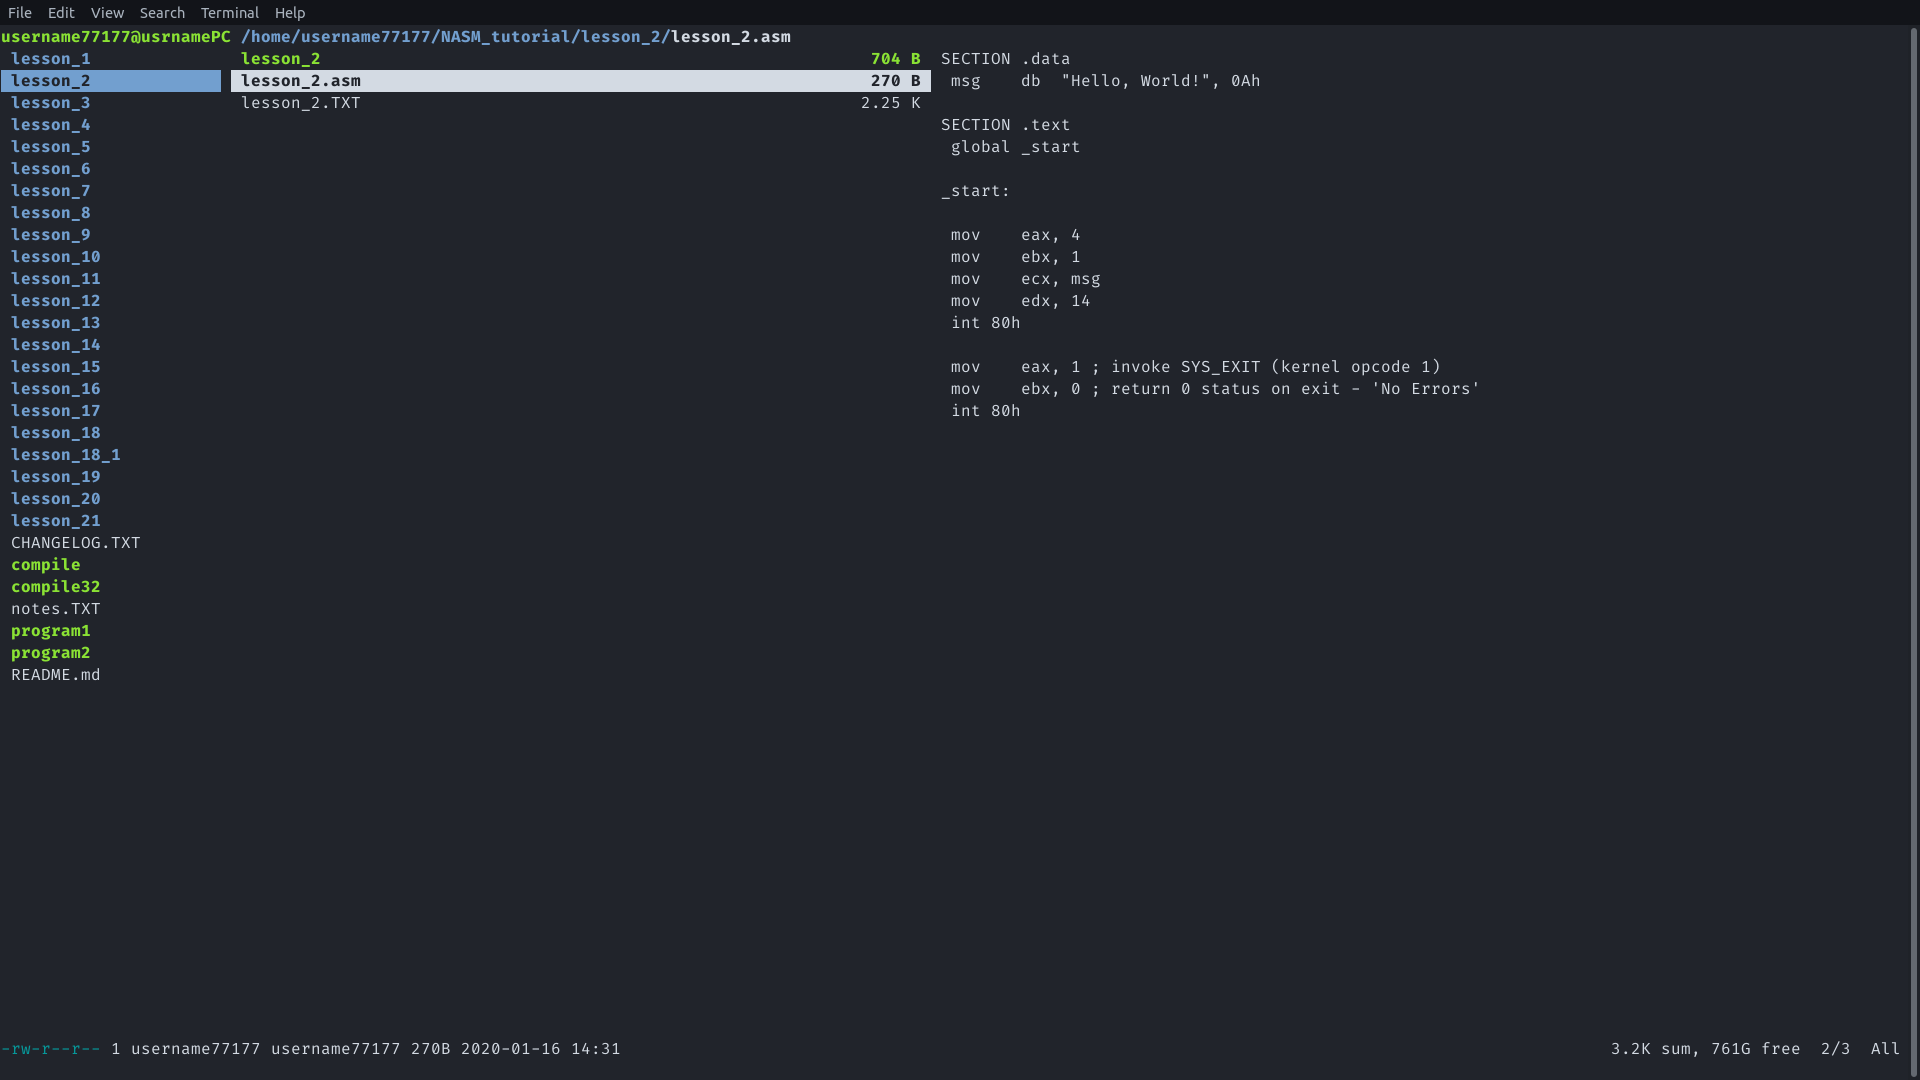Select the lesson_3 directory
1920x1080 pixels.
51,103
